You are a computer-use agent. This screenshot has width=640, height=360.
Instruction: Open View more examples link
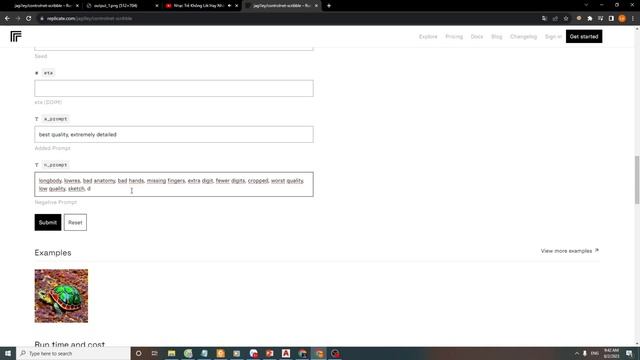569,251
